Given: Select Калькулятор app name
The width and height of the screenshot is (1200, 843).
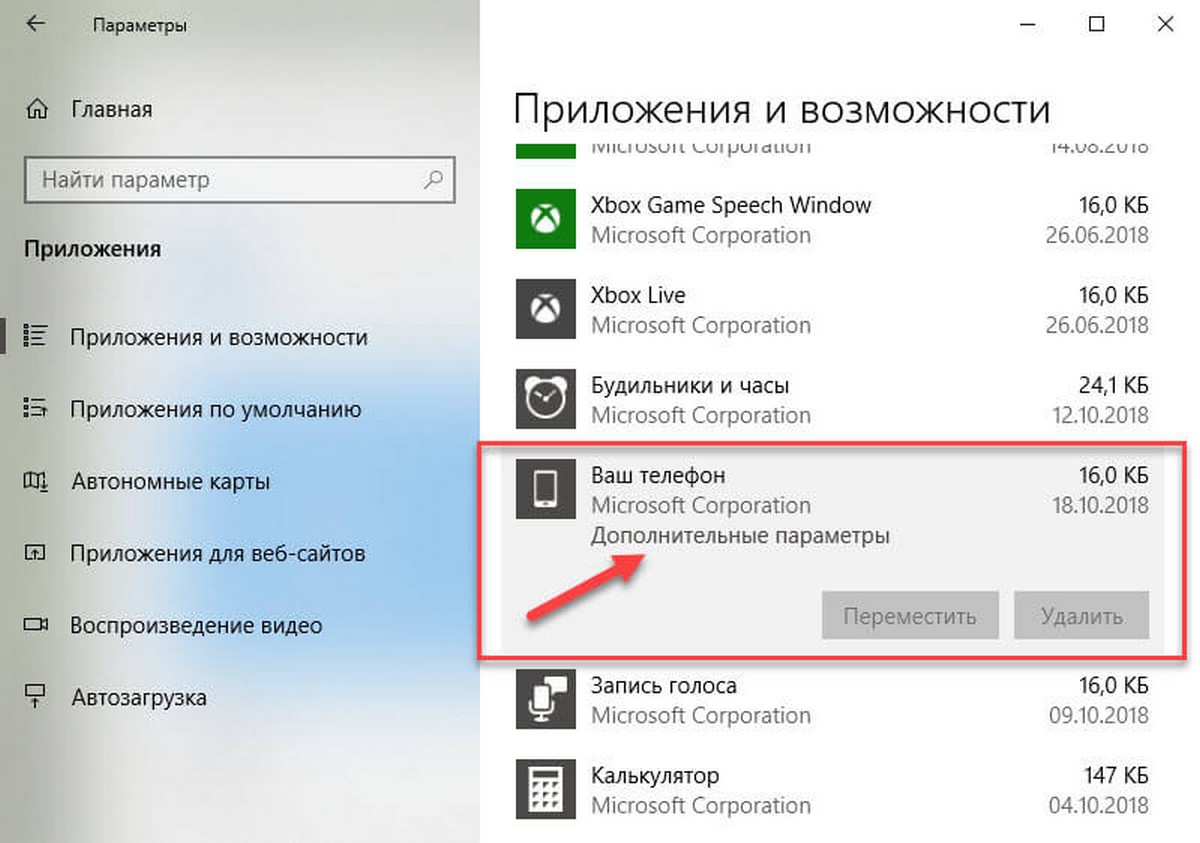Looking at the screenshot, I should [x=655, y=776].
